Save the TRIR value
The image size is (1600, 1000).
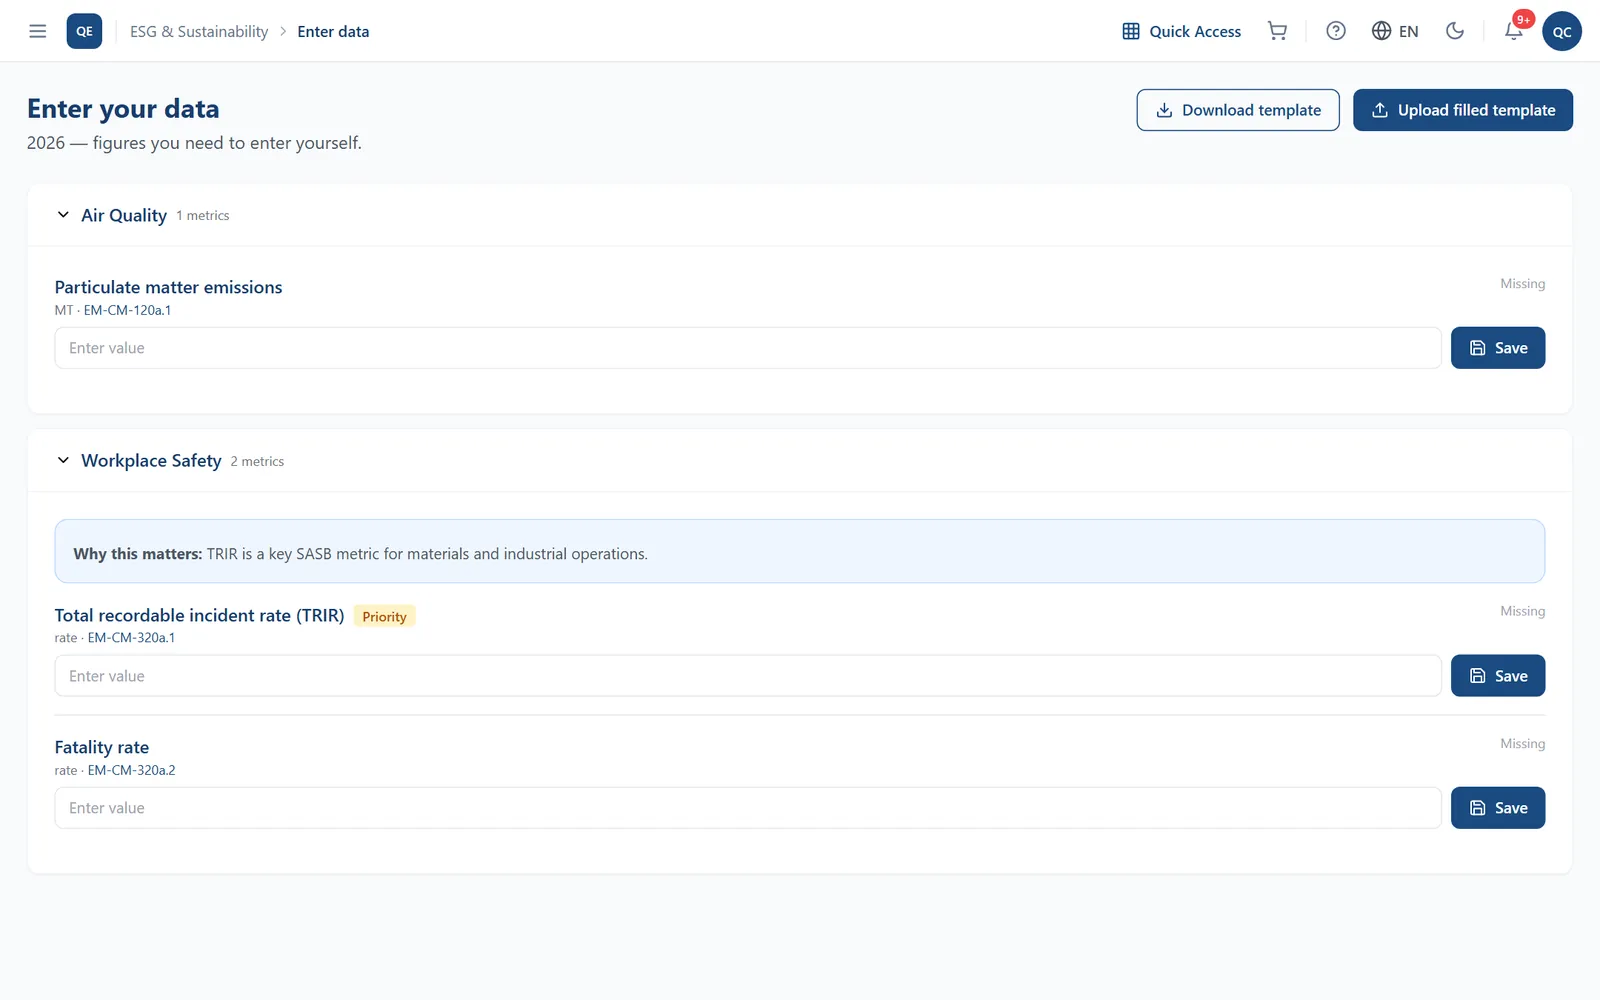pyautogui.click(x=1498, y=676)
